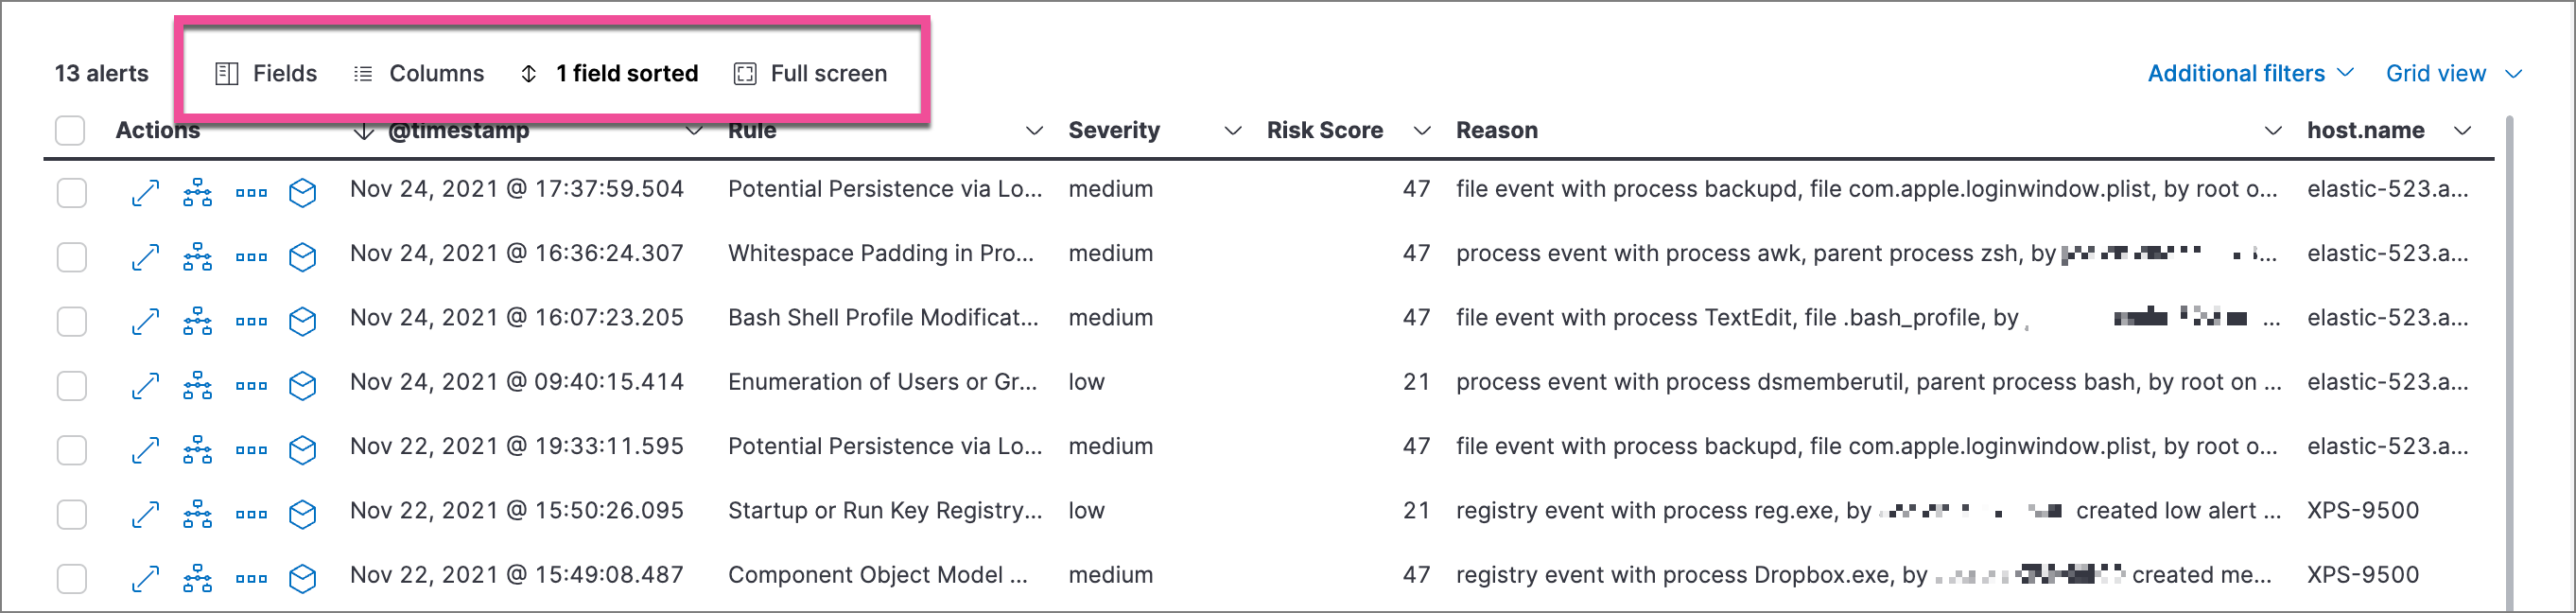
Task: Click the 1 field sorted control
Action: click(x=608, y=73)
